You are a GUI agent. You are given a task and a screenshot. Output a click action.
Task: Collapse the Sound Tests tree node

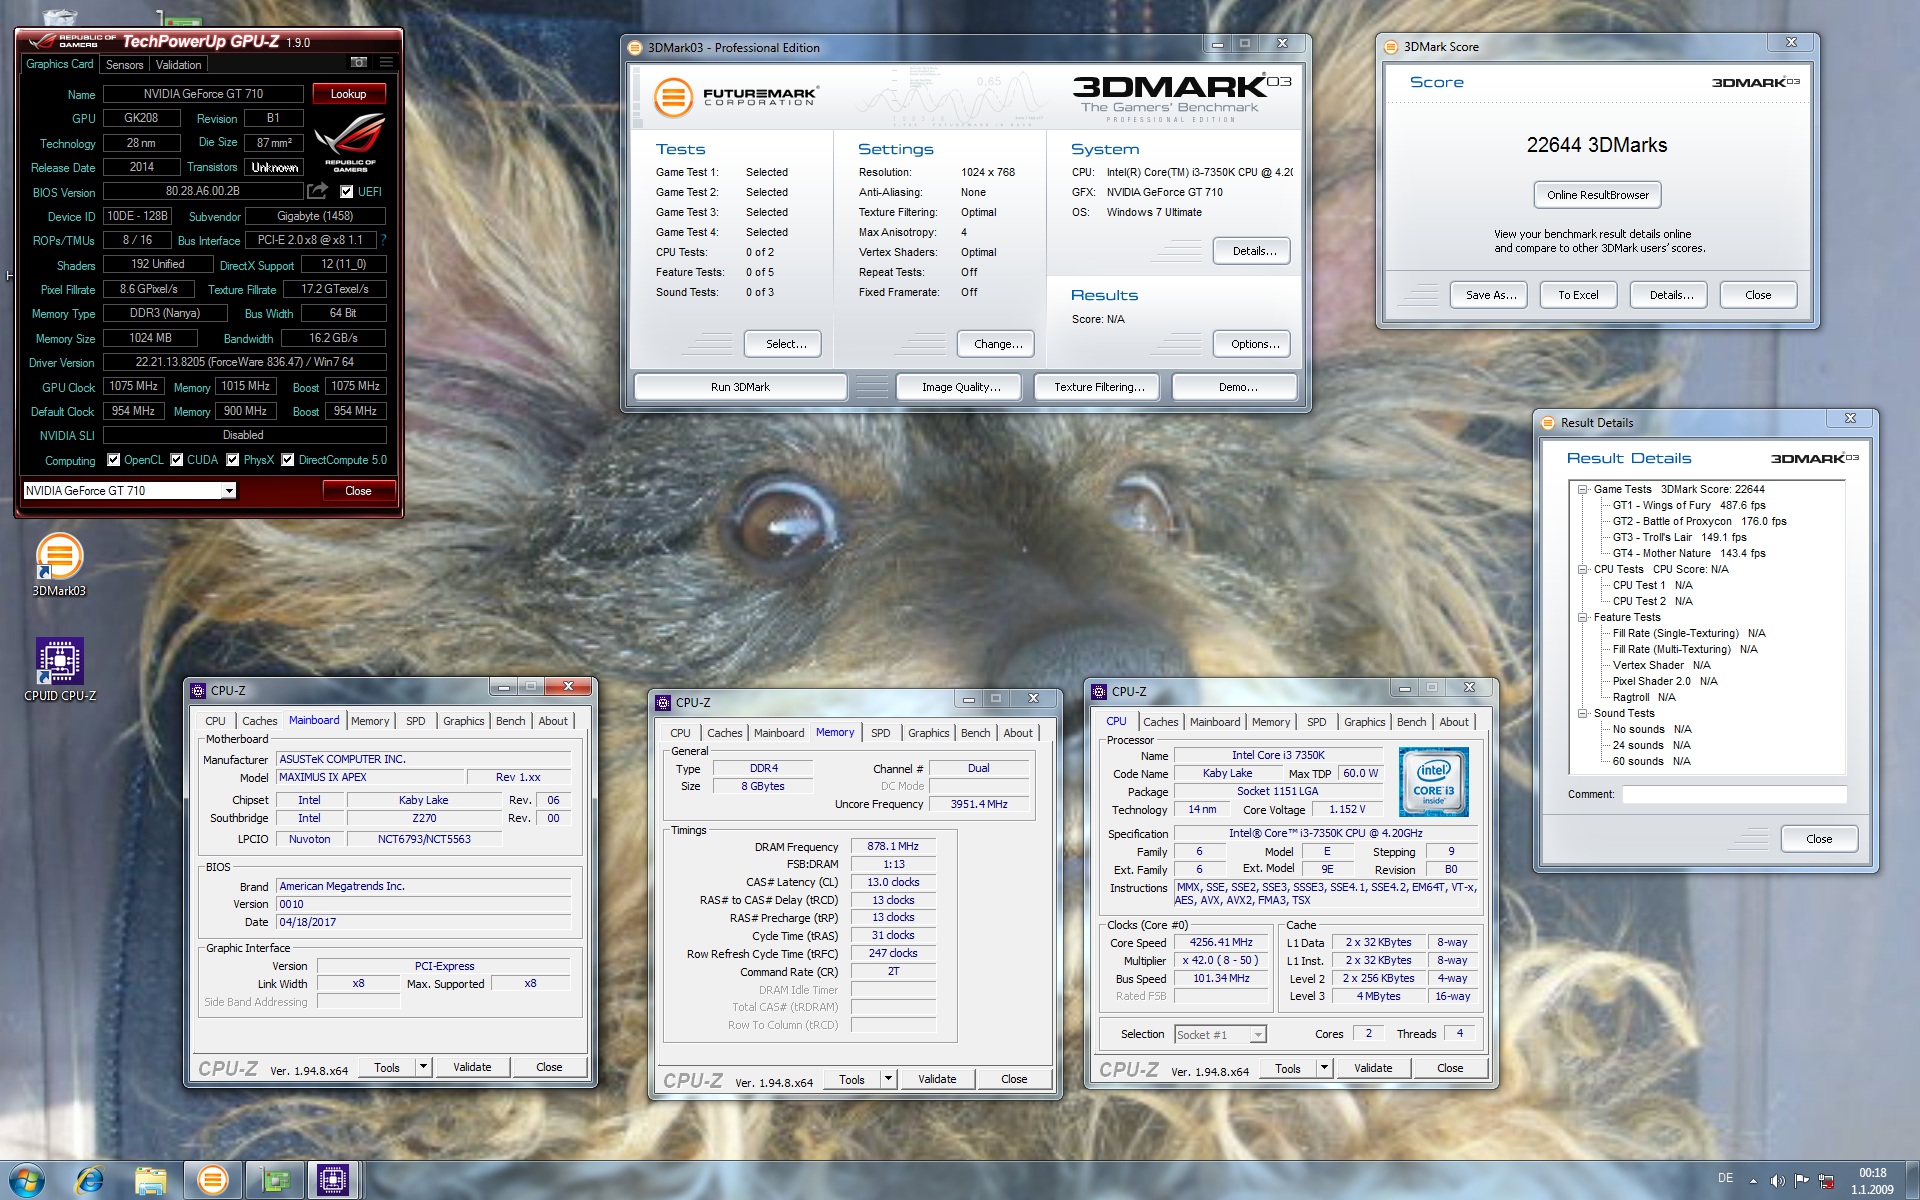coord(1583,714)
